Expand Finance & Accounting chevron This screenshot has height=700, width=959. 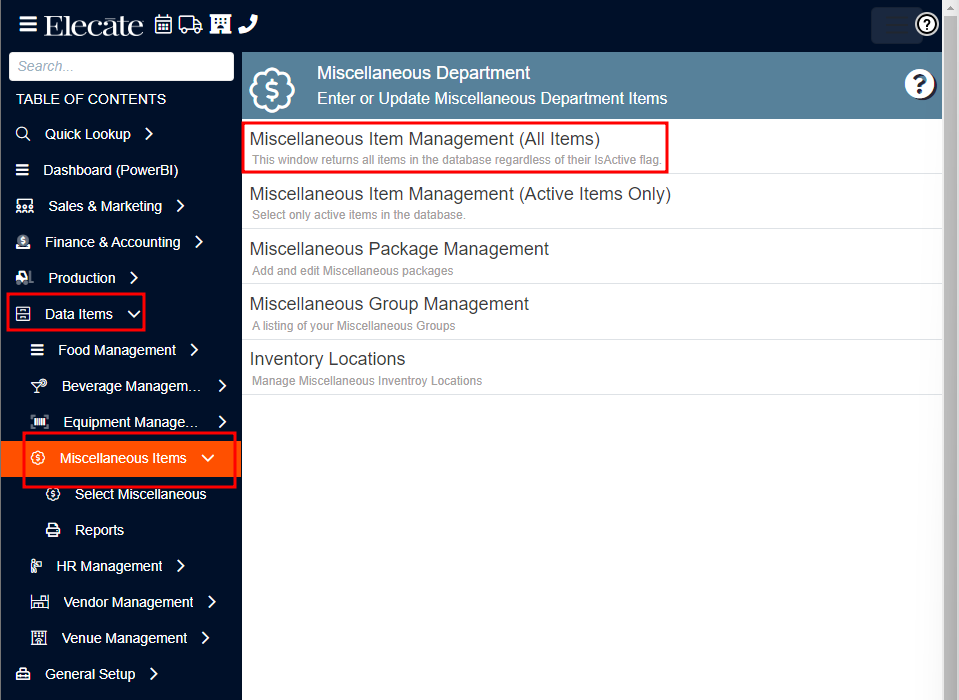point(199,242)
